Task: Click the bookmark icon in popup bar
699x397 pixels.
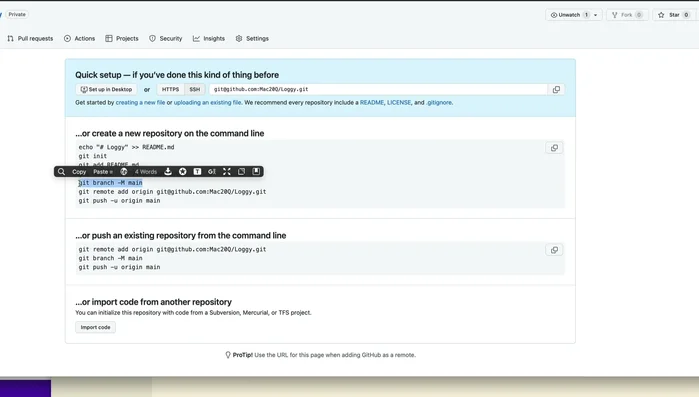Action: (256, 172)
